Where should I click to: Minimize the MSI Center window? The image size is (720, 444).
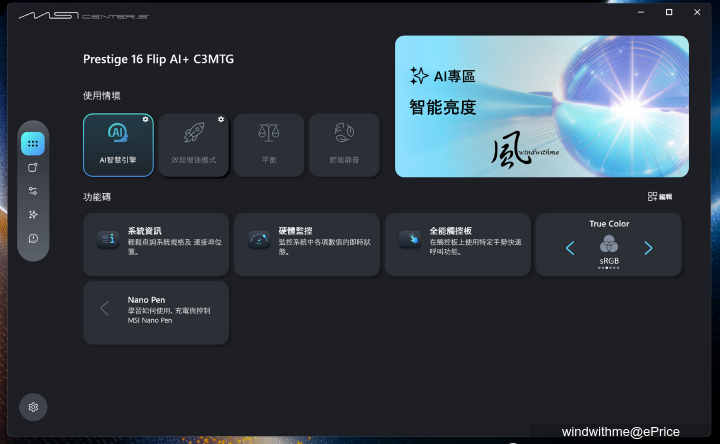click(x=641, y=12)
